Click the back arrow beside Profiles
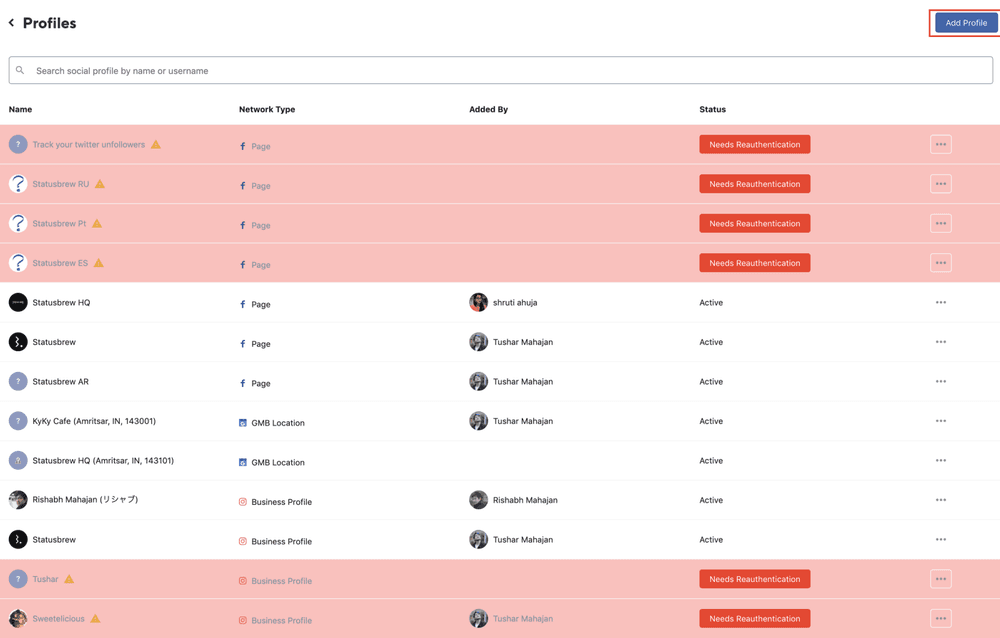The width and height of the screenshot is (1000, 638). point(12,23)
